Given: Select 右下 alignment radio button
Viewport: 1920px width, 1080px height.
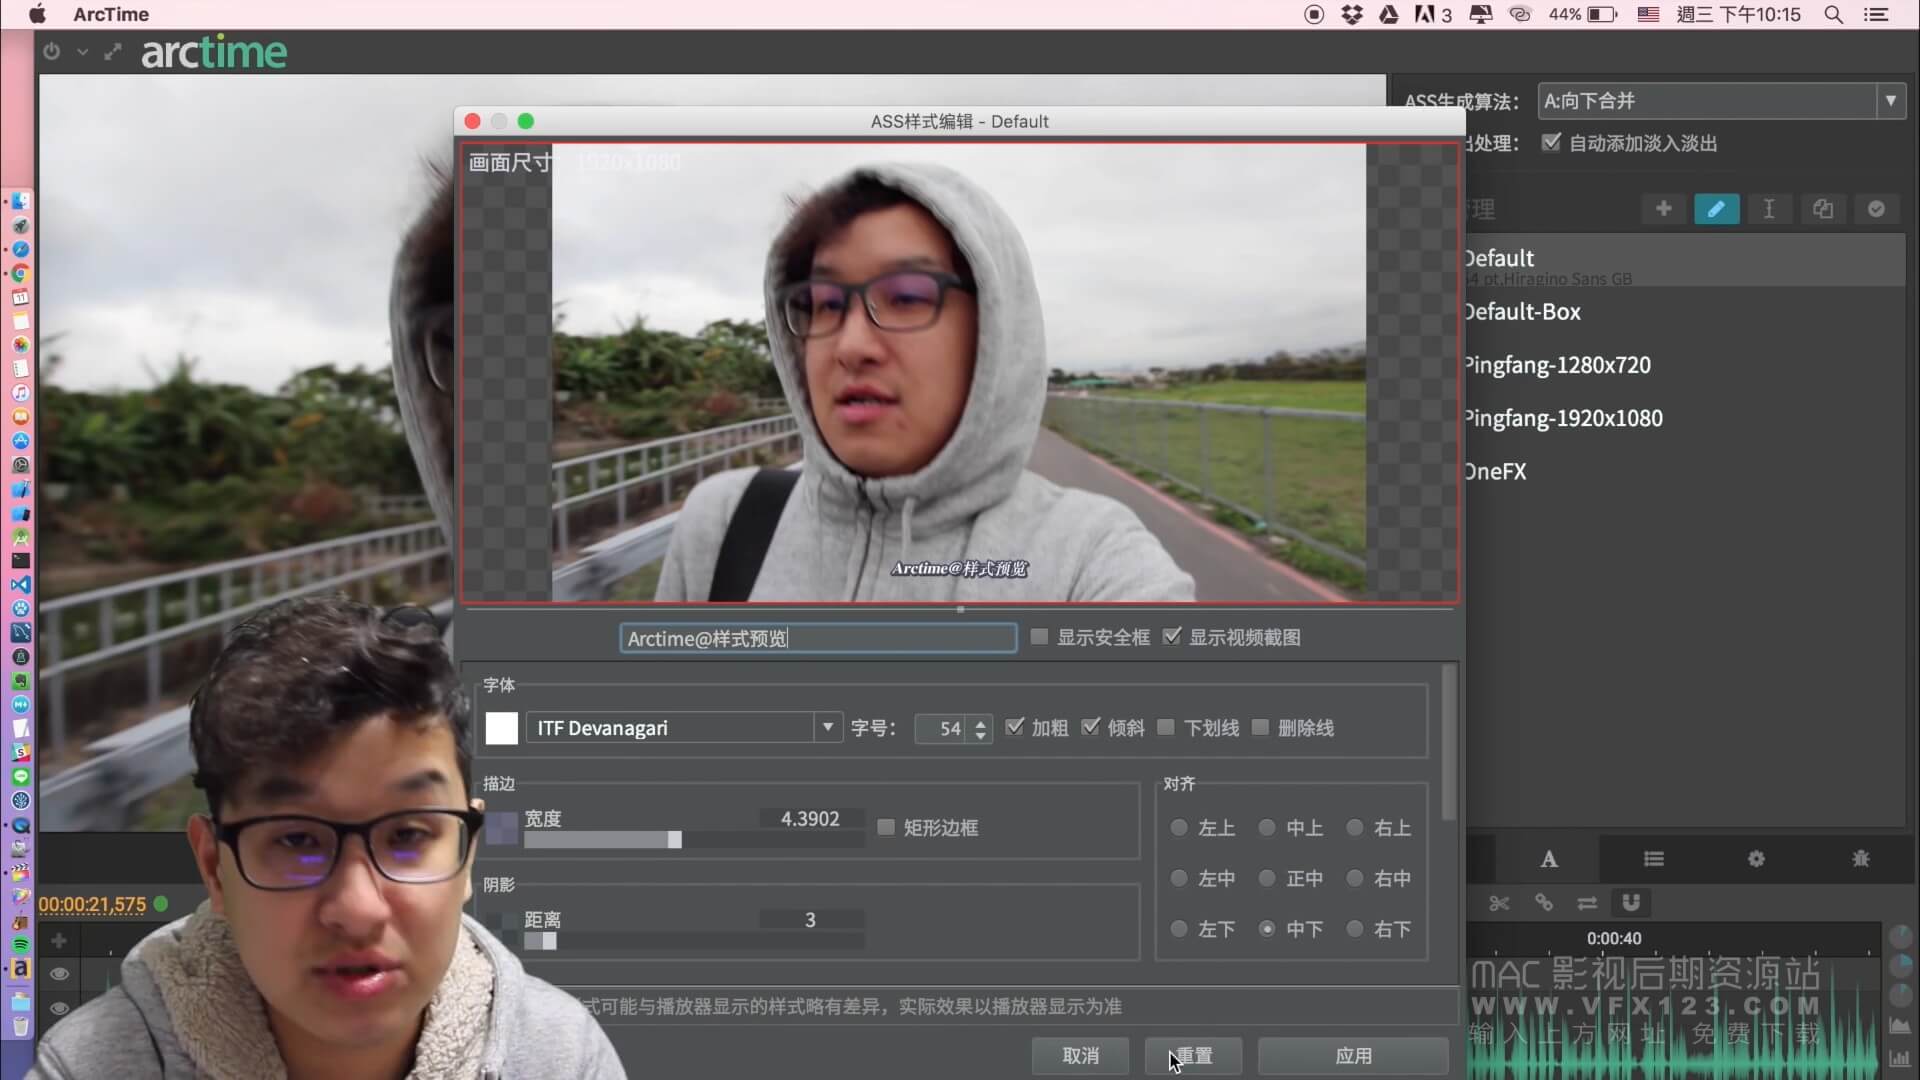Looking at the screenshot, I should (x=1355, y=929).
